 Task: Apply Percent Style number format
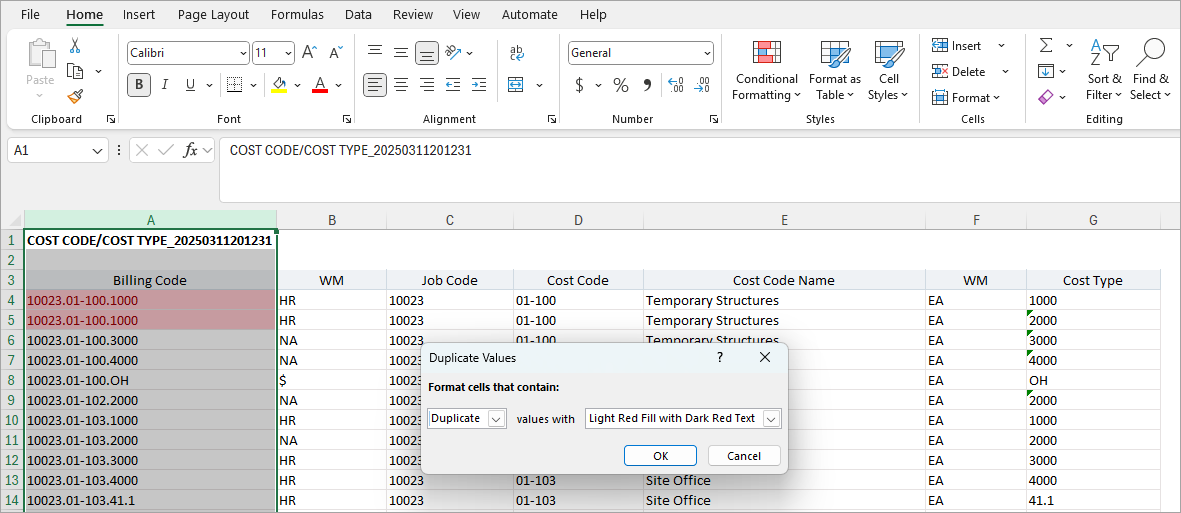[x=620, y=86]
